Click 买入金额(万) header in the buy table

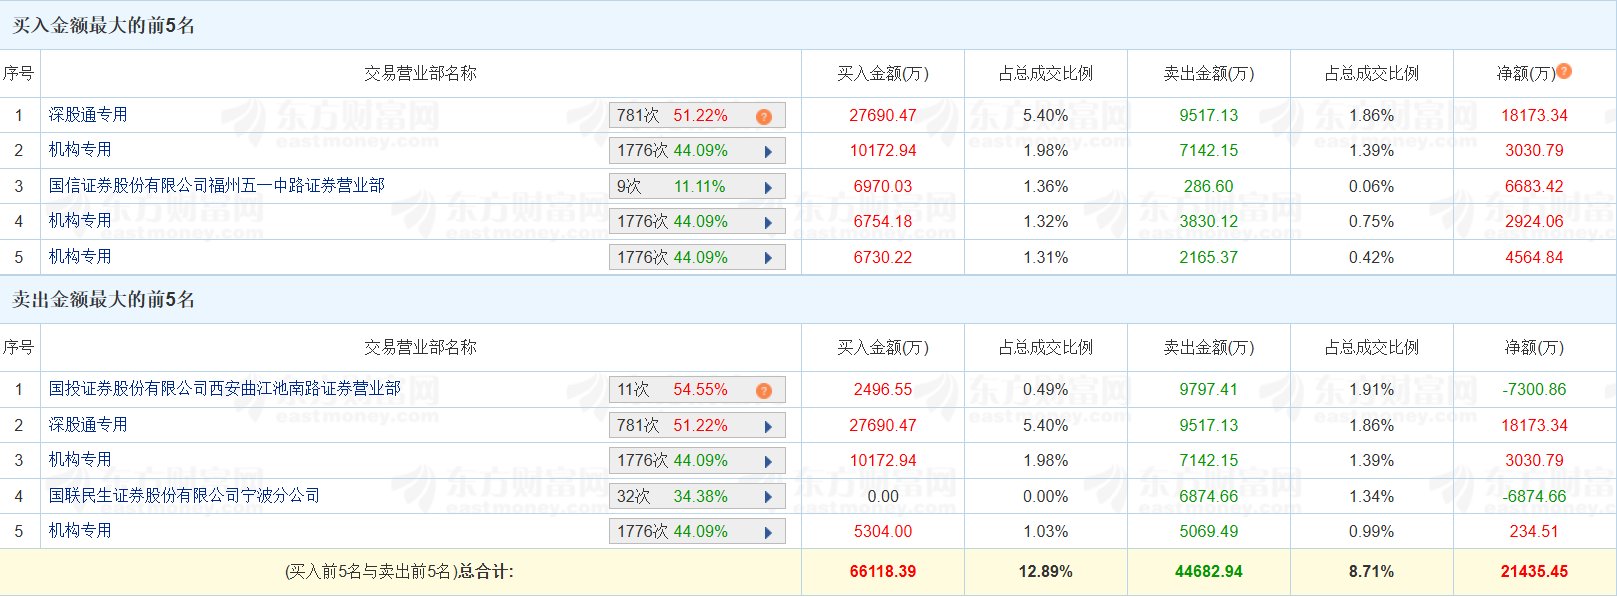[882, 74]
